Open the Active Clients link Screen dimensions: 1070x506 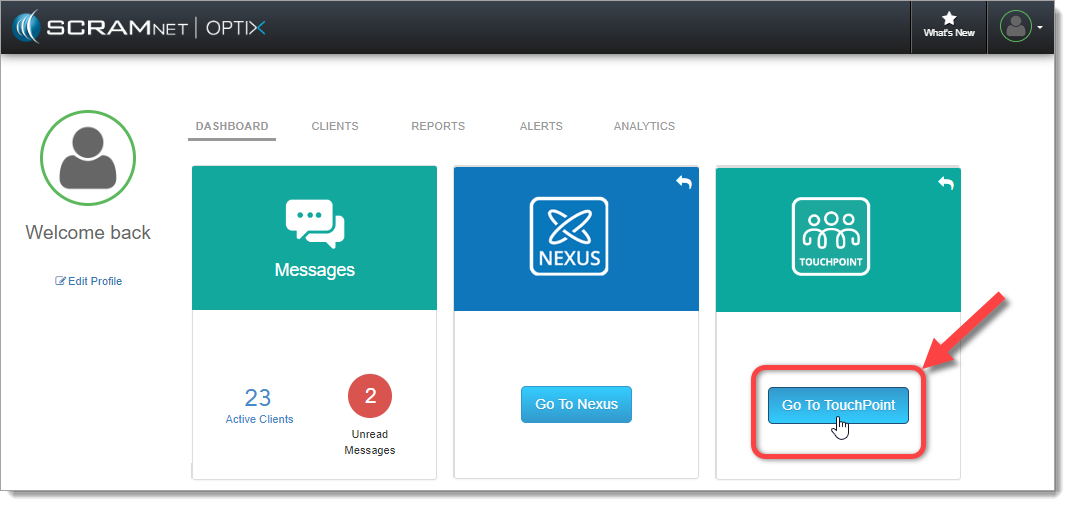point(259,419)
